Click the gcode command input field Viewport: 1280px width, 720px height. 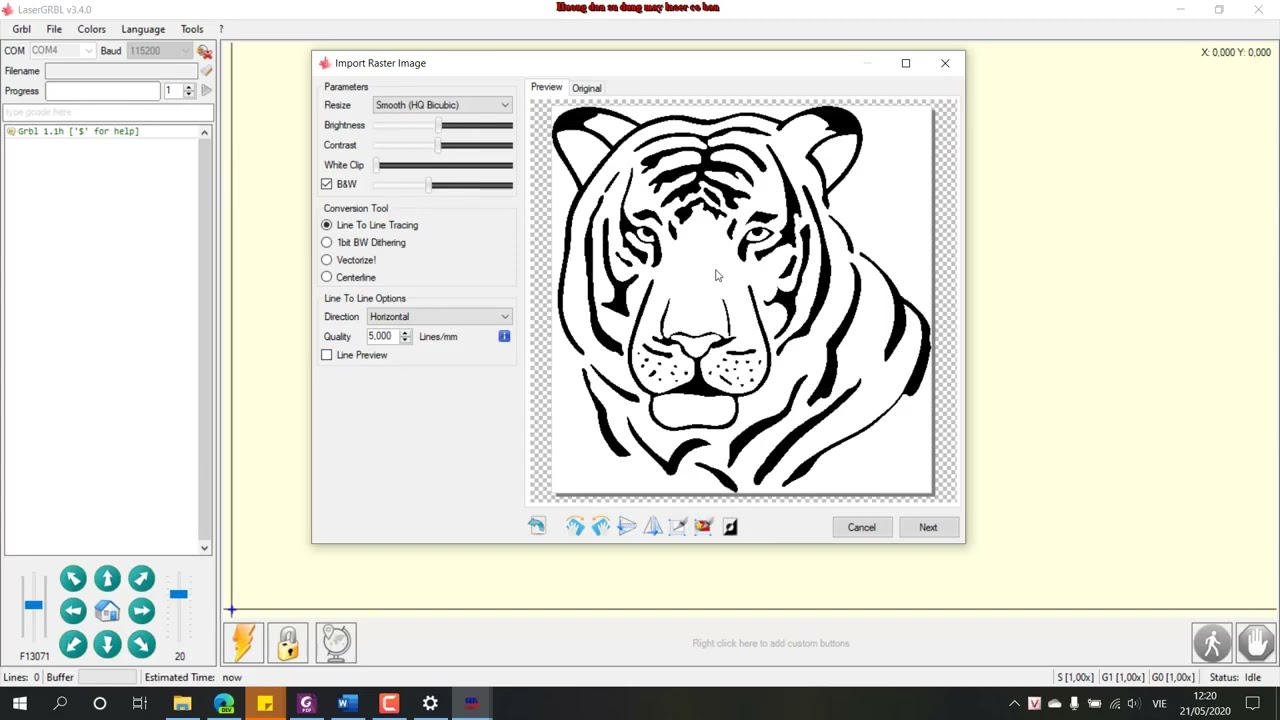pos(108,112)
